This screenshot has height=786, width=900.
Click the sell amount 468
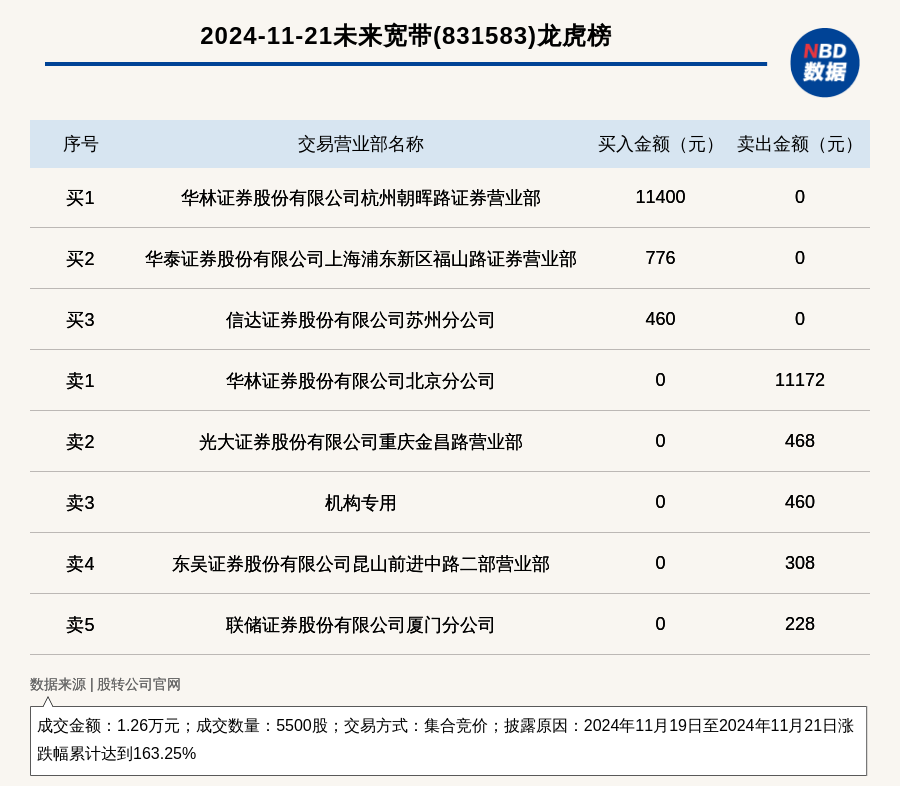[x=800, y=440]
